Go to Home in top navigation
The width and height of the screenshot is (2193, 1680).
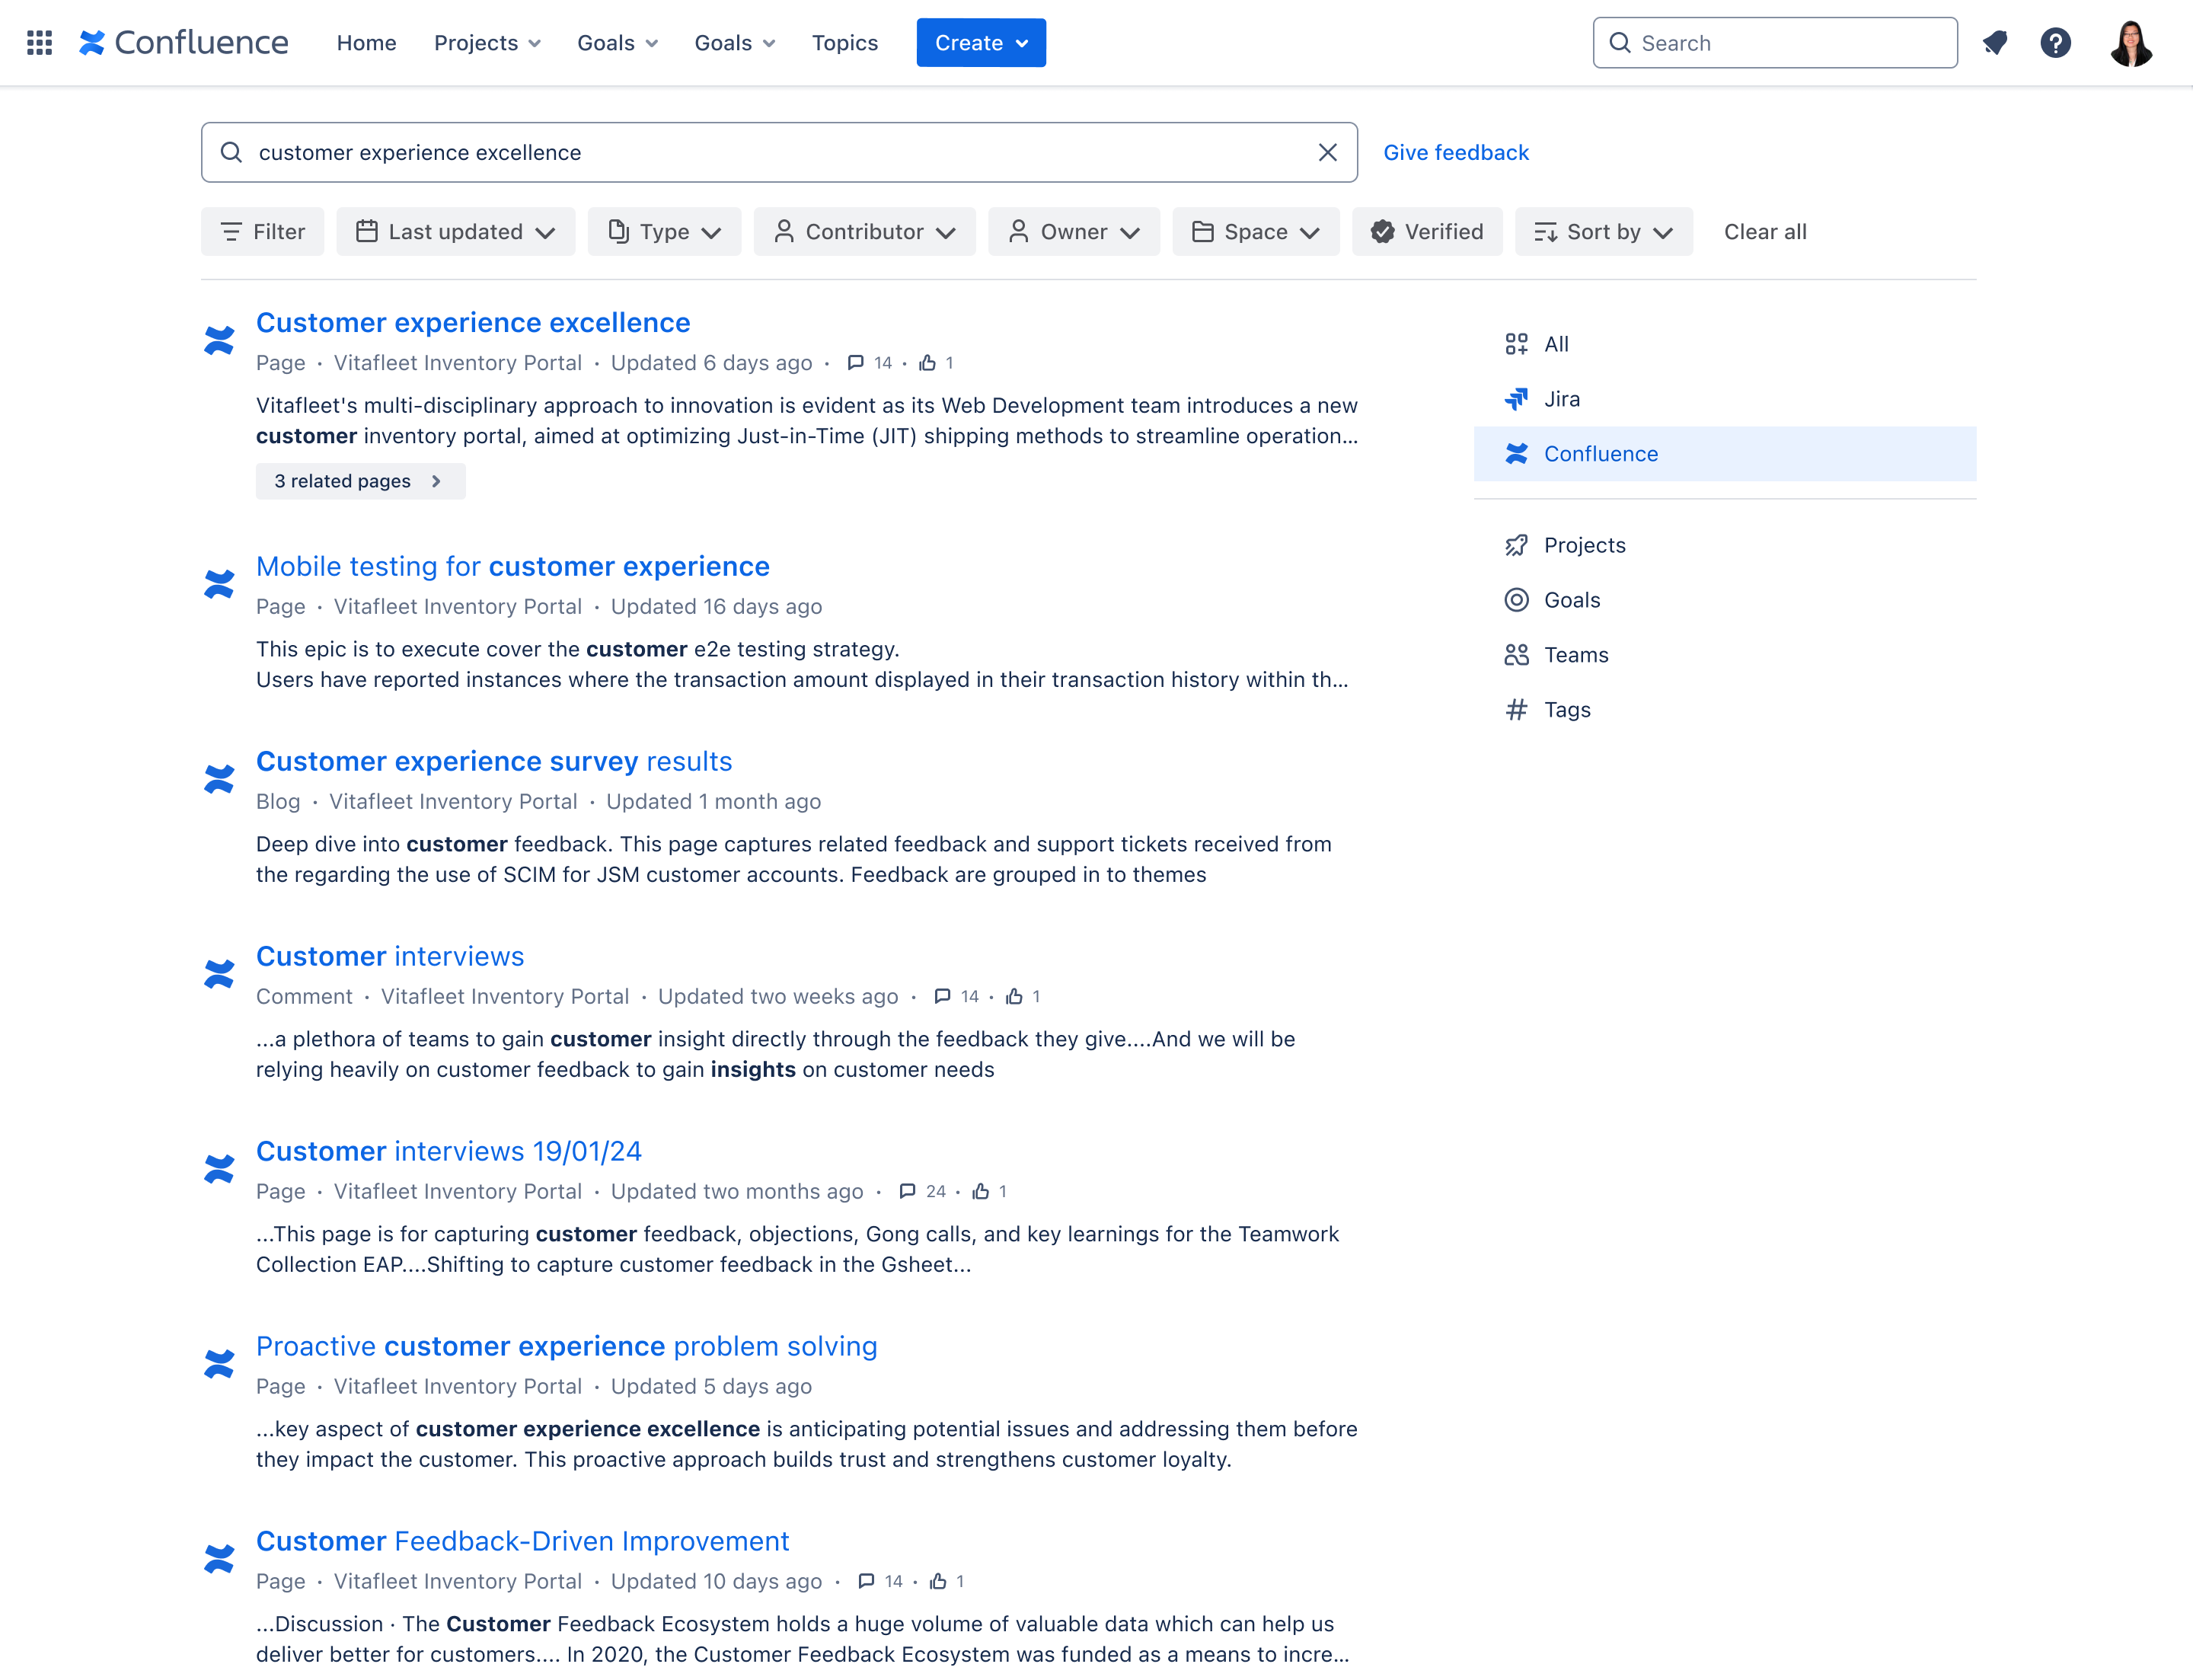click(366, 43)
